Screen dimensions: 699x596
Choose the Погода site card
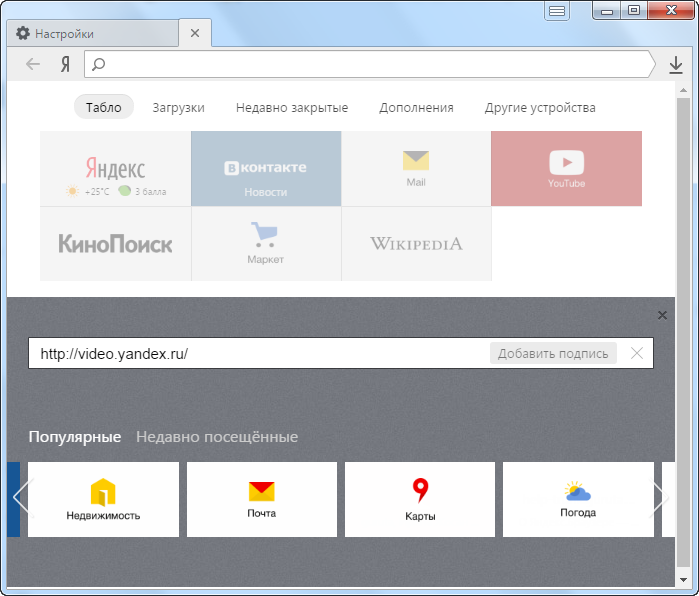click(x=578, y=499)
